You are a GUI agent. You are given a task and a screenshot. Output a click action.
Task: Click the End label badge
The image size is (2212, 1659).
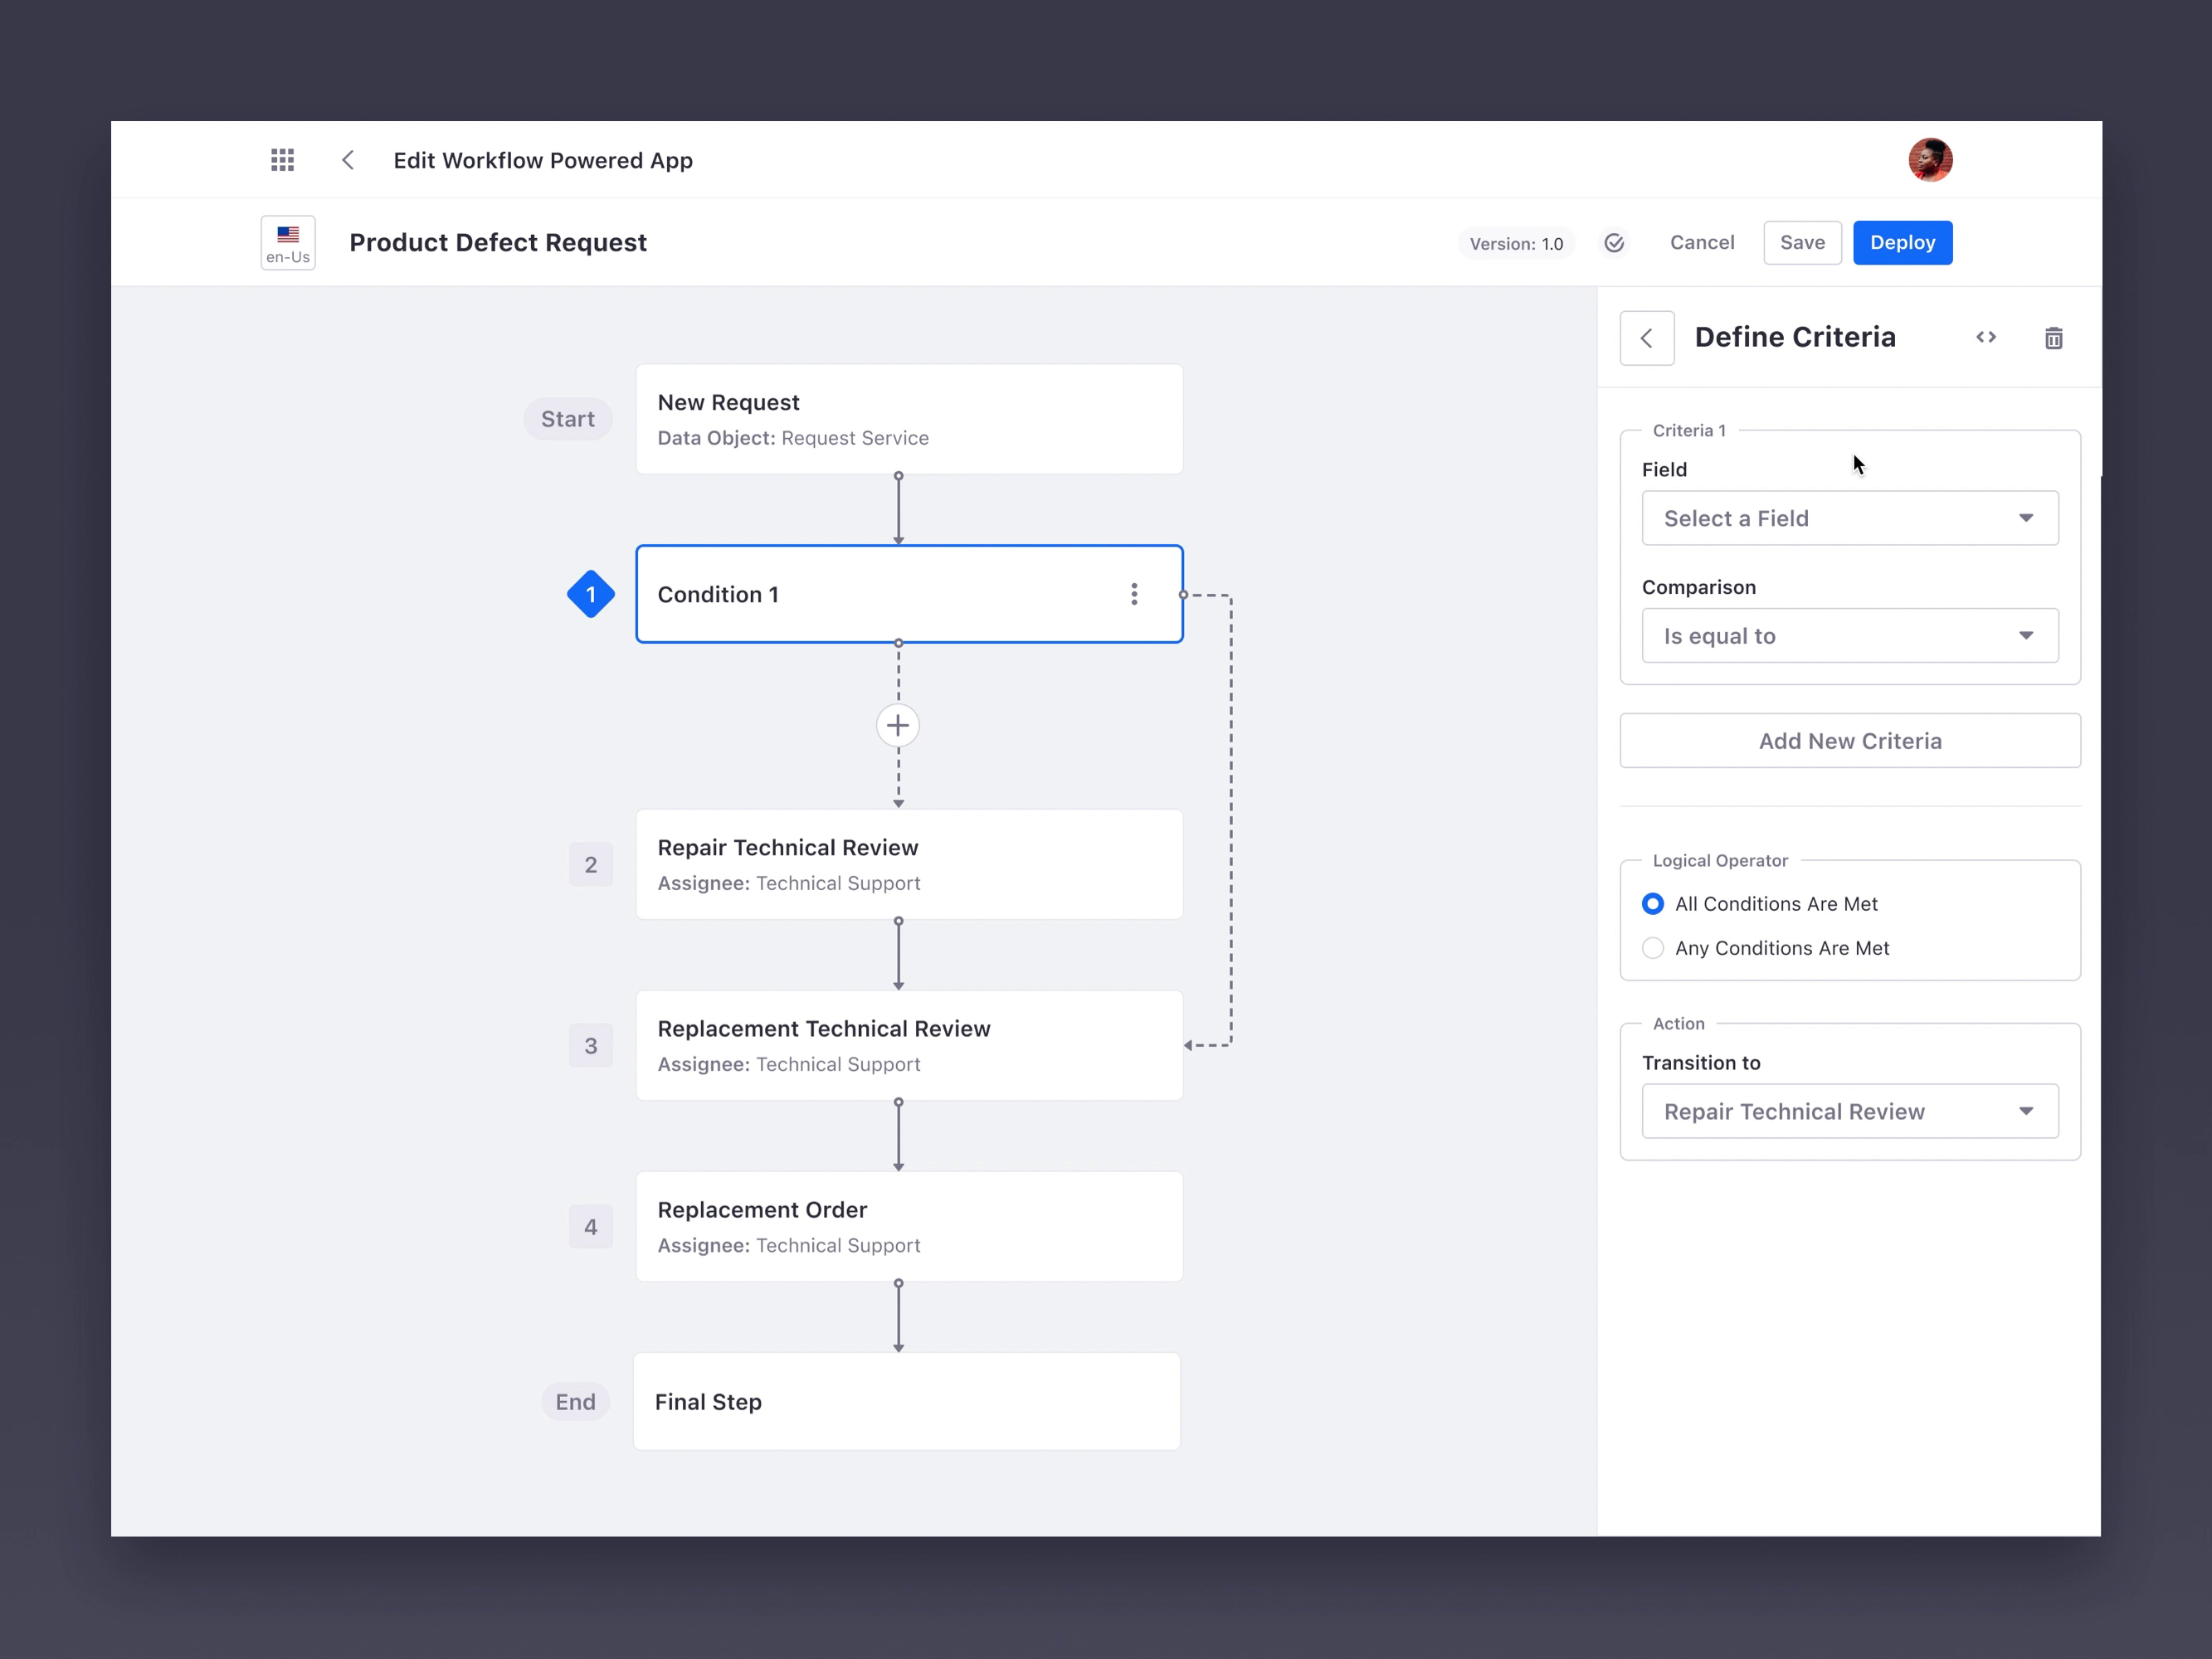click(x=575, y=1402)
